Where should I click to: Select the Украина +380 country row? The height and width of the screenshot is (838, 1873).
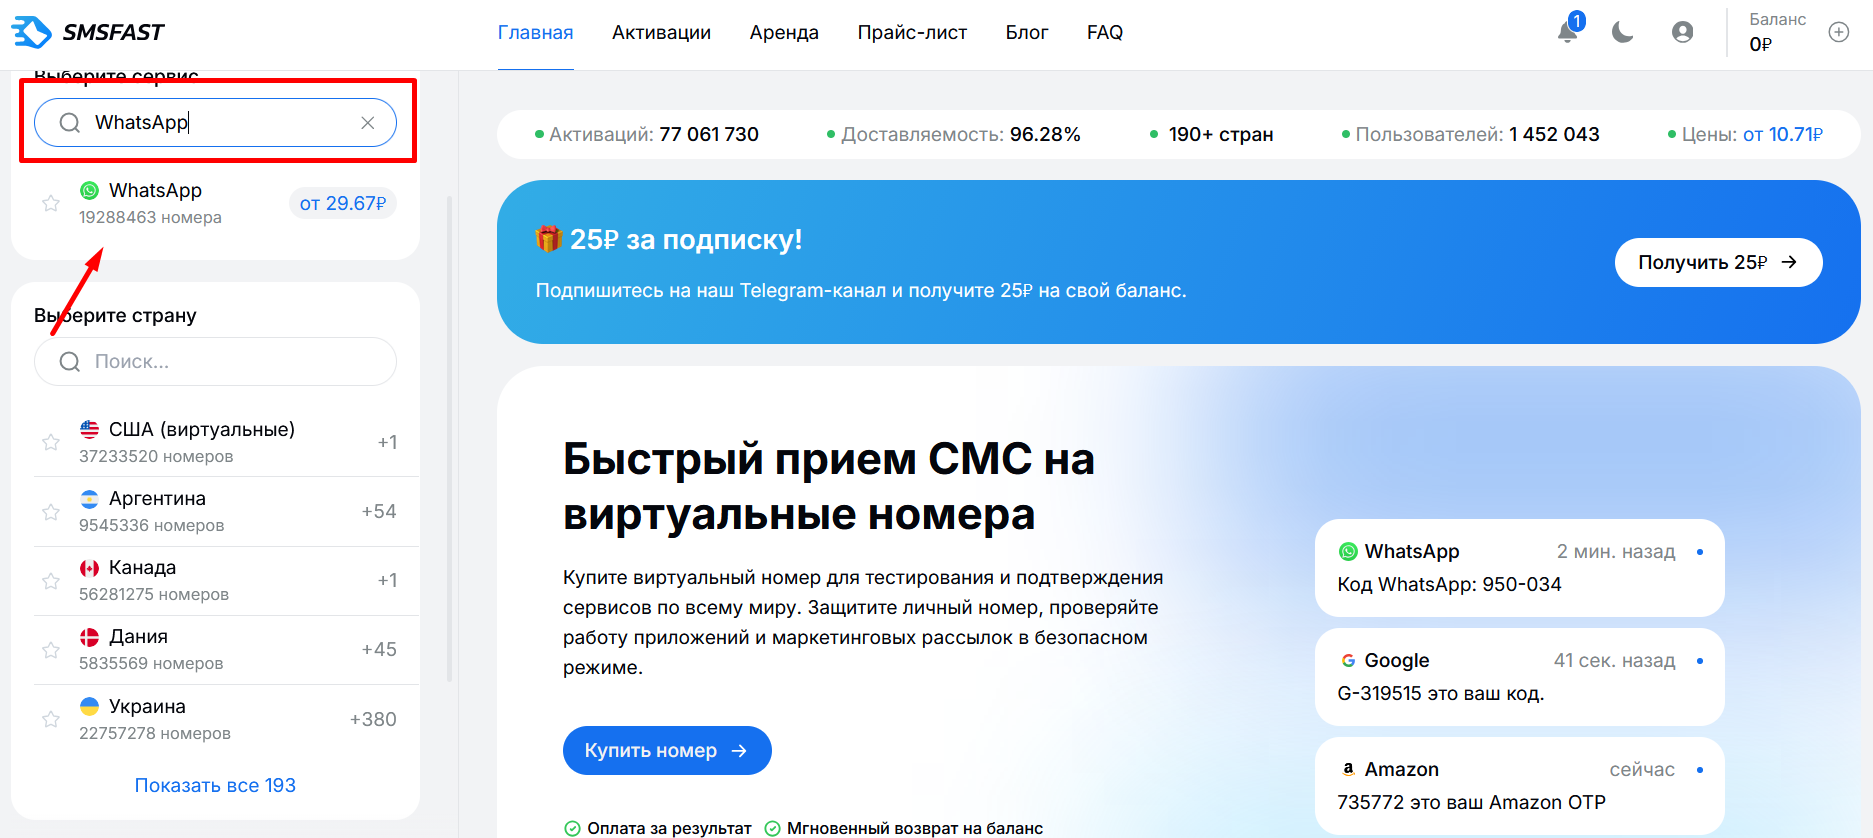click(226, 719)
